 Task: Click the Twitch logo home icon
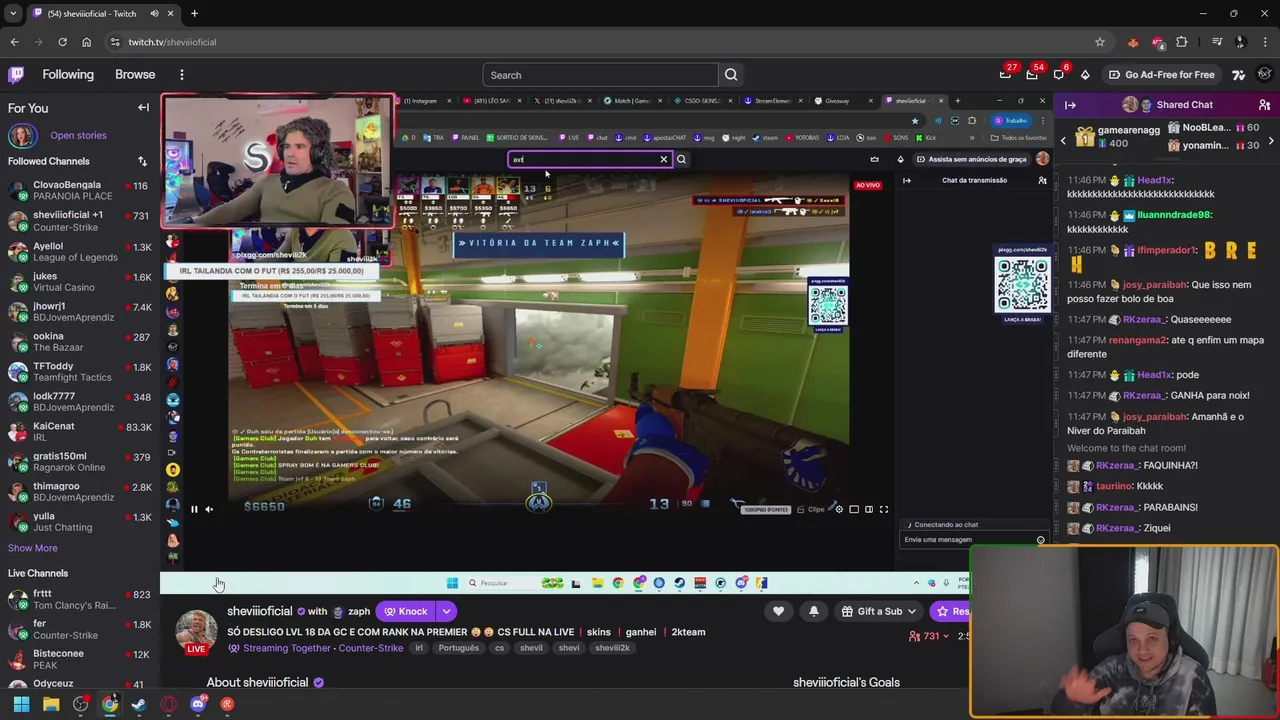coord(16,75)
